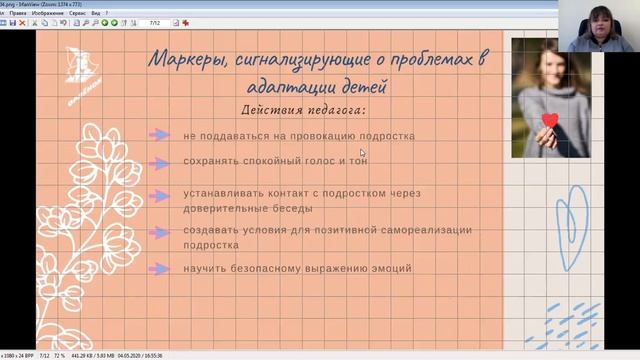Jump to next page icon in toolbar
Screen dimensions: 640x360
[133, 23]
